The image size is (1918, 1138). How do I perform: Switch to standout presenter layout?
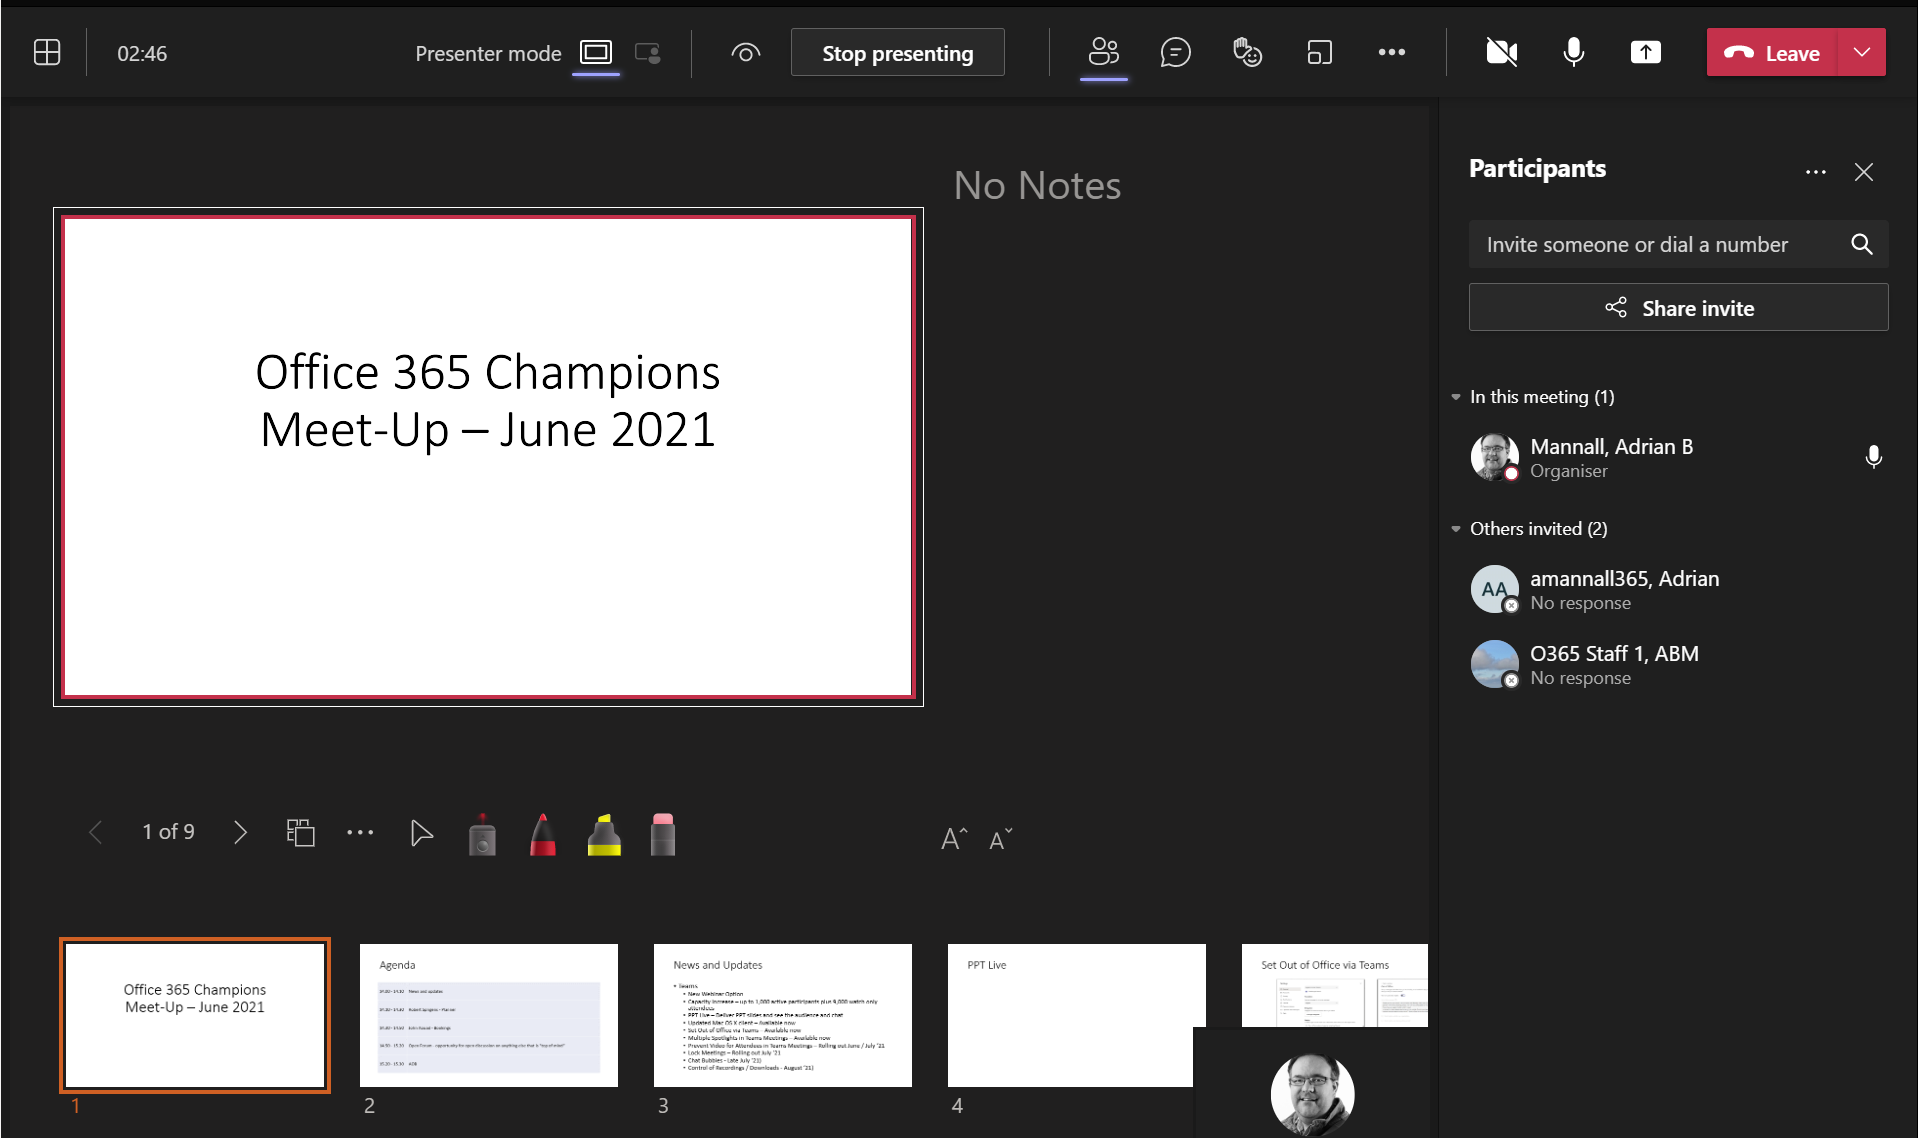(x=647, y=54)
